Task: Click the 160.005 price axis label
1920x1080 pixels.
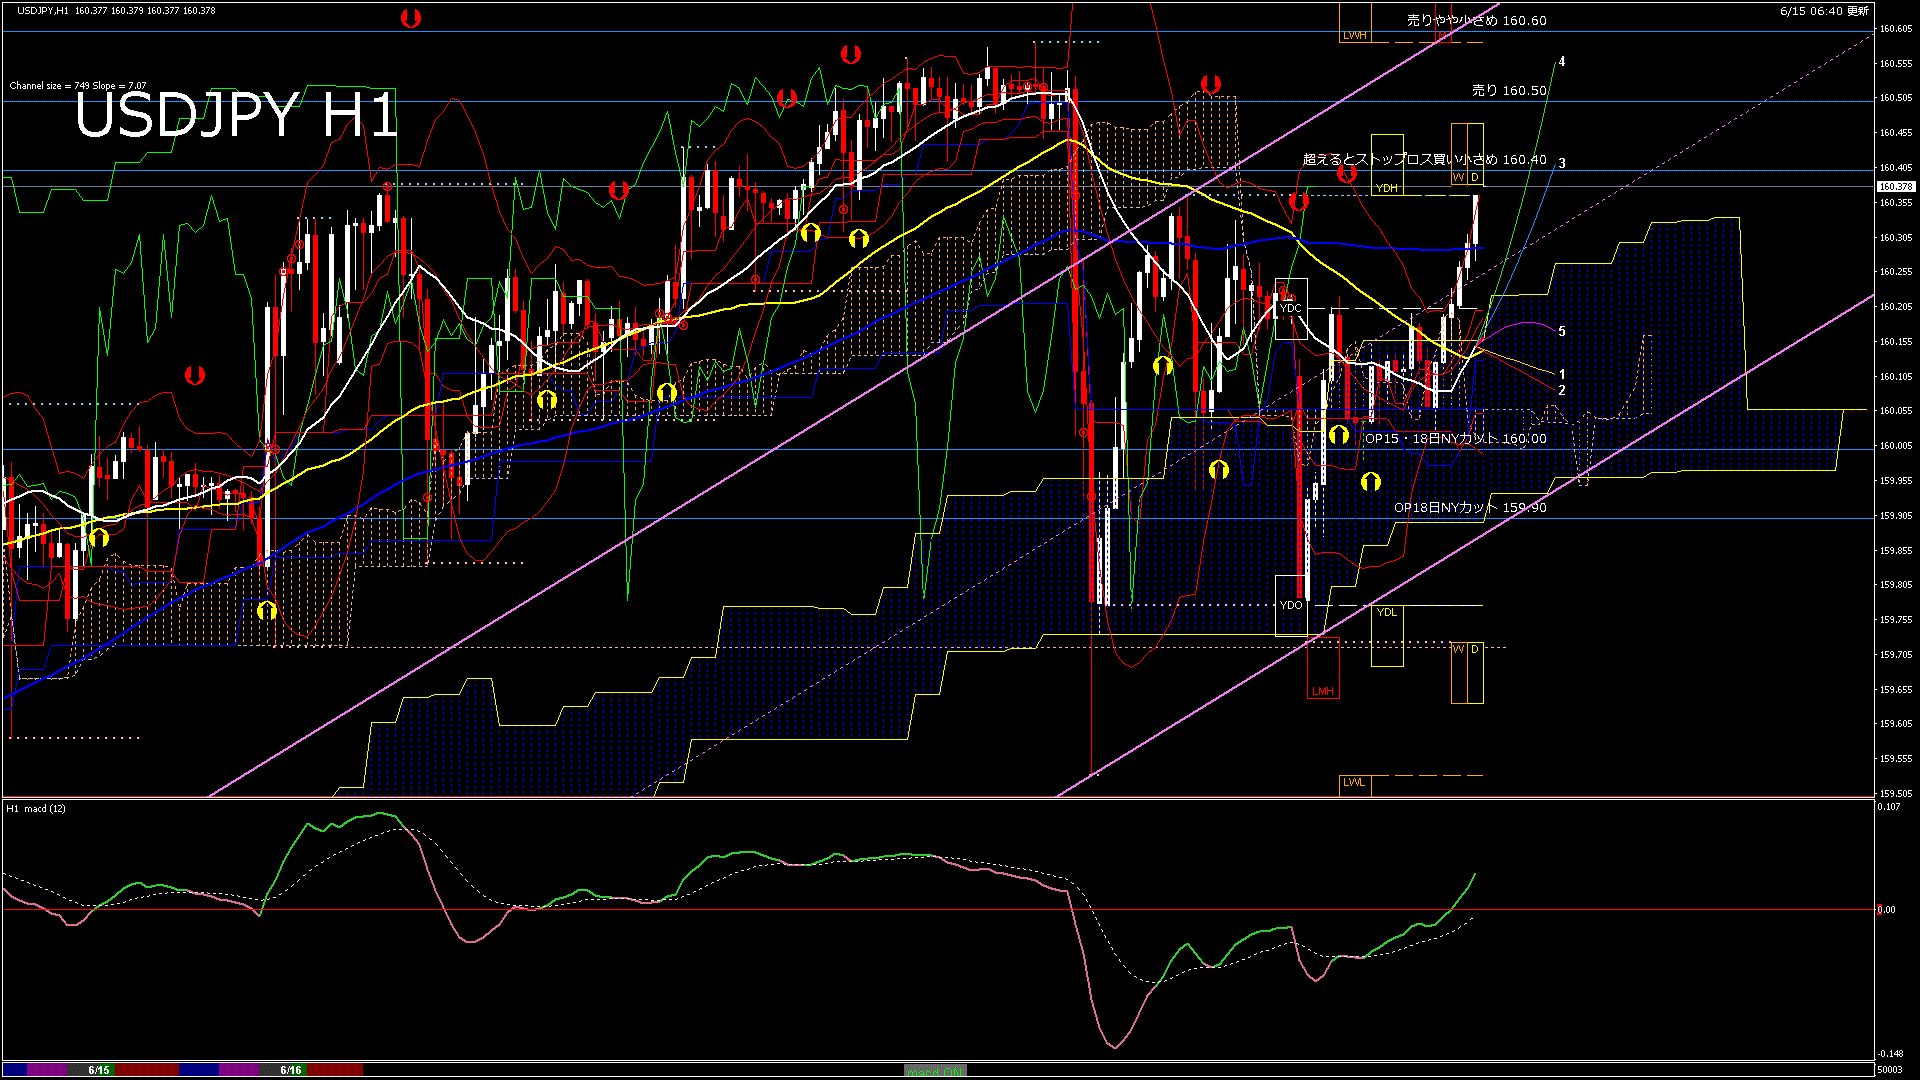Action: 1896,446
